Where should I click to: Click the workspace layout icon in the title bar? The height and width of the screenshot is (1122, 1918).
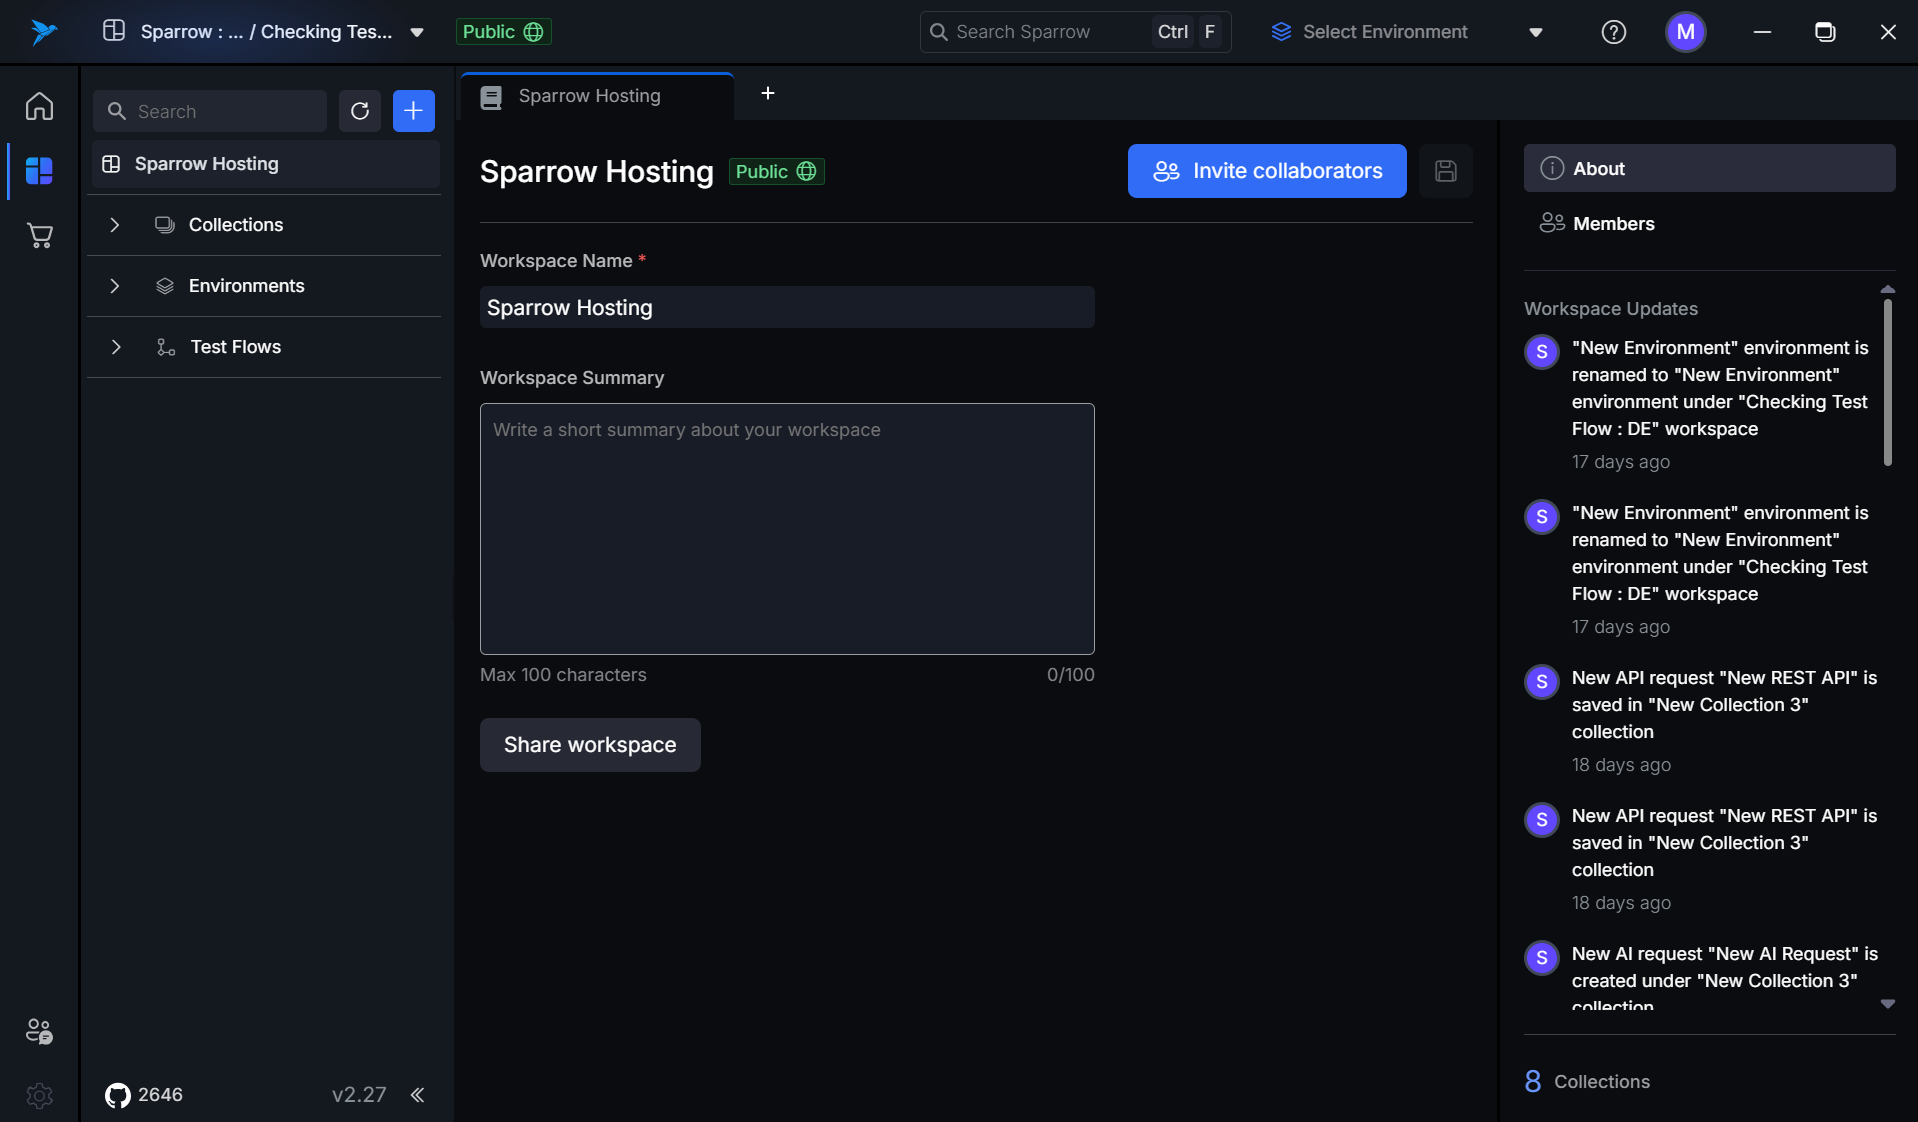coord(114,31)
